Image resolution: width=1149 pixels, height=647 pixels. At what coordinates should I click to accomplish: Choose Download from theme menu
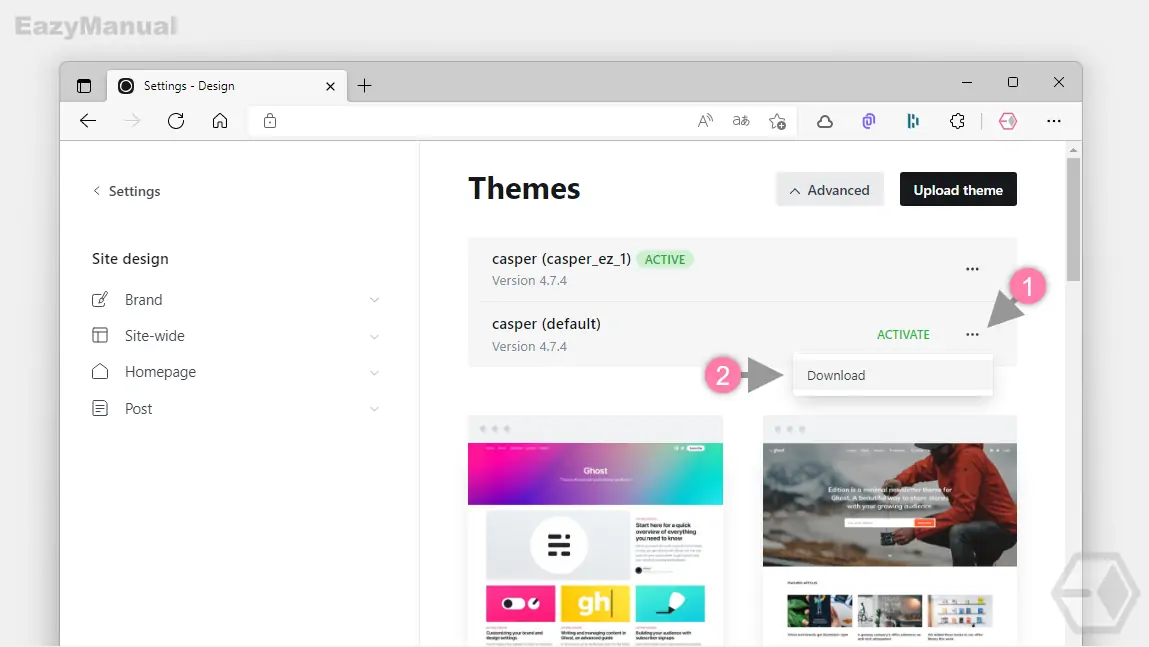(893, 375)
